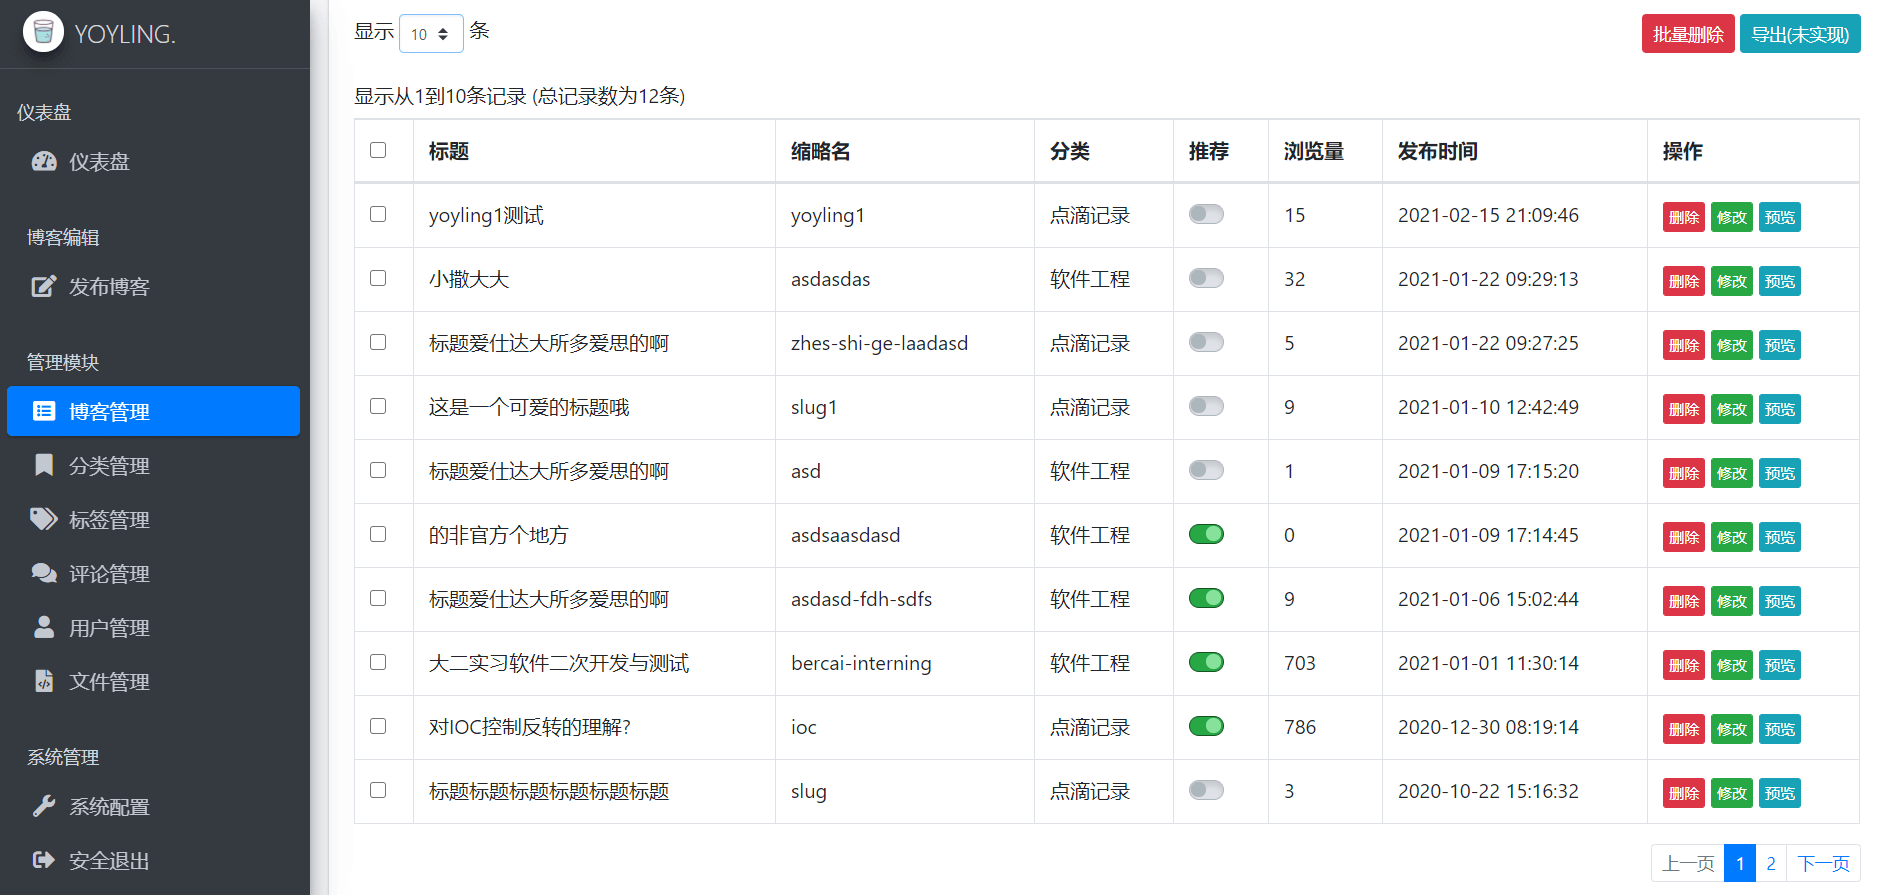Image resolution: width=1884 pixels, height=895 pixels.
Task: Click 修改 for 小撒大大 row
Action: click(1732, 281)
